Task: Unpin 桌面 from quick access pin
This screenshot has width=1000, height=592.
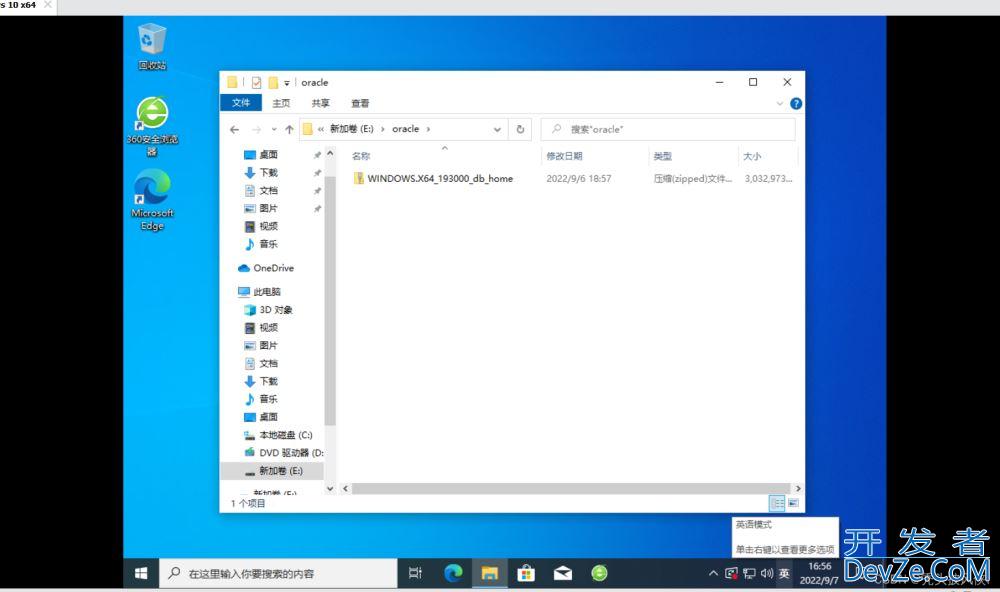Action: [x=317, y=155]
